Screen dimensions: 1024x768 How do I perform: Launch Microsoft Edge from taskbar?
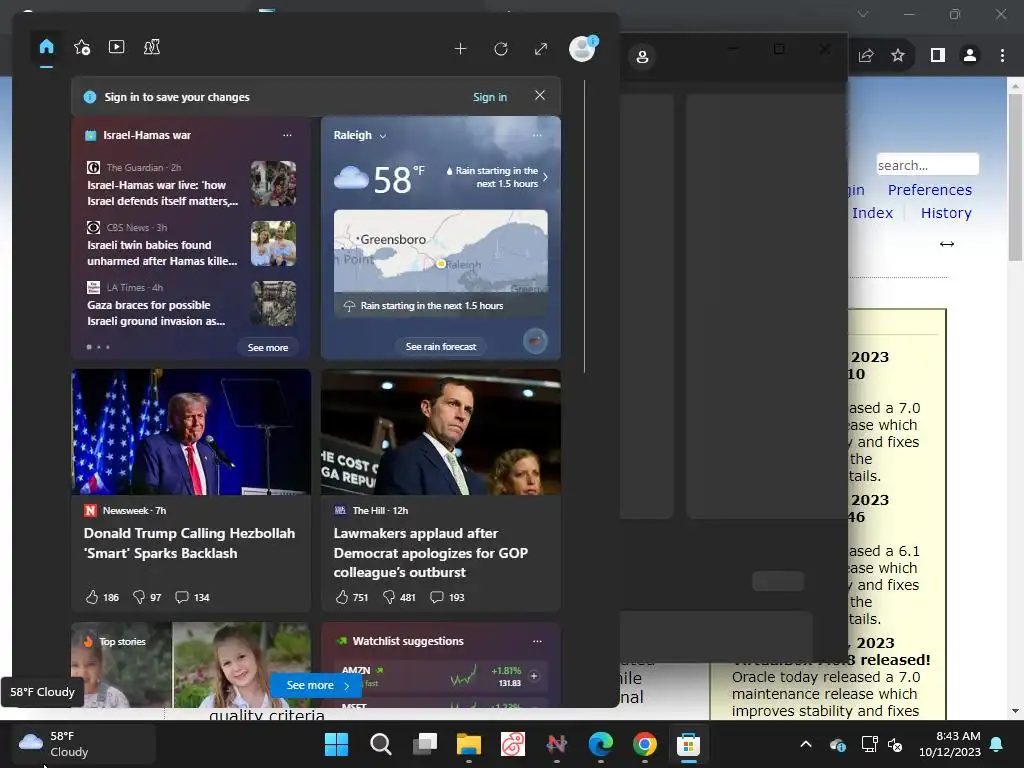coord(601,744)
